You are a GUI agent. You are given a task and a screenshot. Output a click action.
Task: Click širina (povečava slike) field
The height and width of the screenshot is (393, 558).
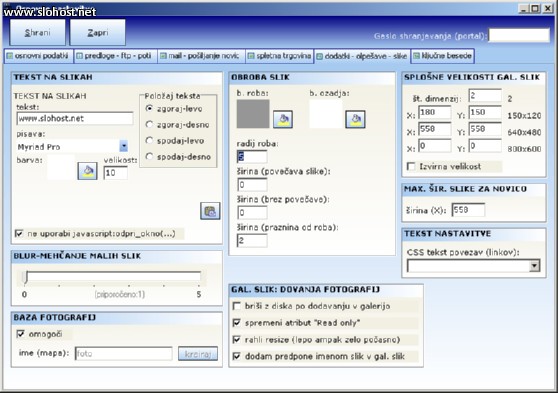tap(252, 184)
